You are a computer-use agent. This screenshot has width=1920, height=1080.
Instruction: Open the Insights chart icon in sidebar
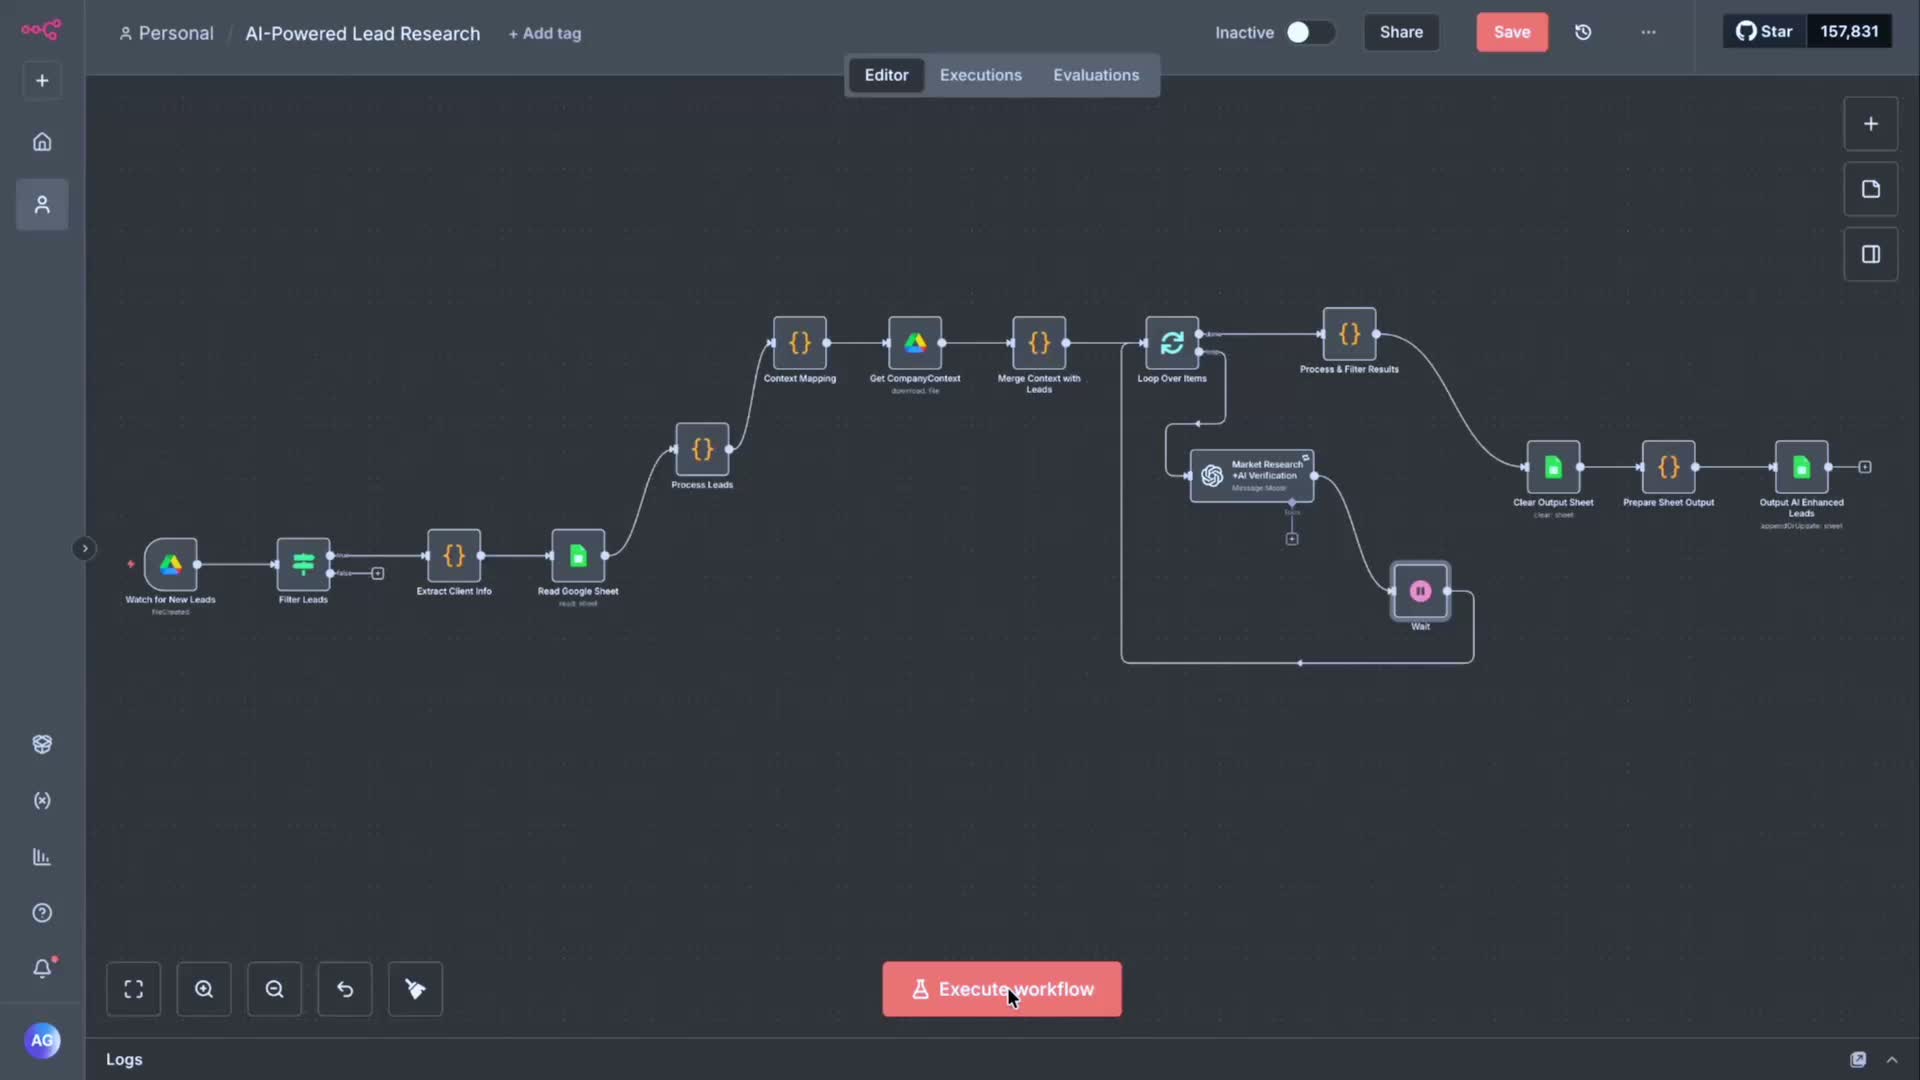[x=41, y=857]
